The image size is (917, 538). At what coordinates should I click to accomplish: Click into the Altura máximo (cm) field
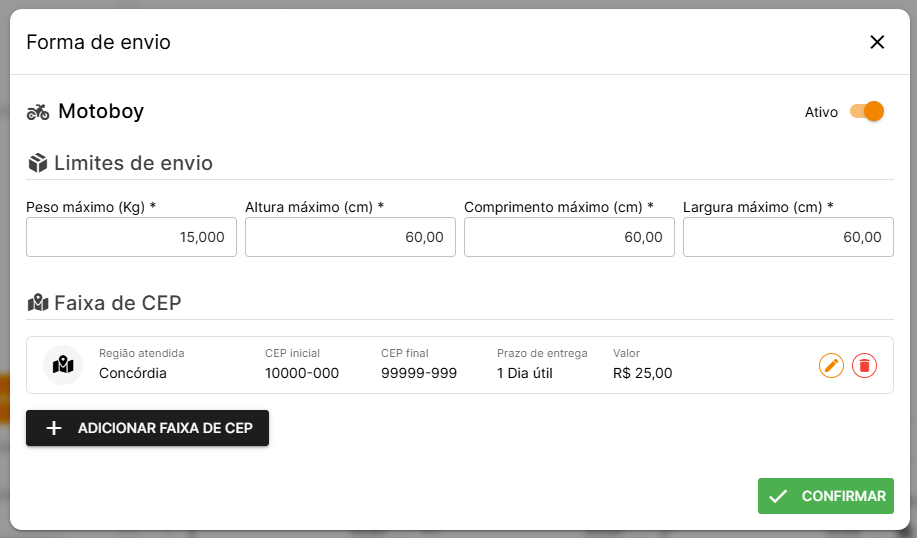(x=350, y=237)
